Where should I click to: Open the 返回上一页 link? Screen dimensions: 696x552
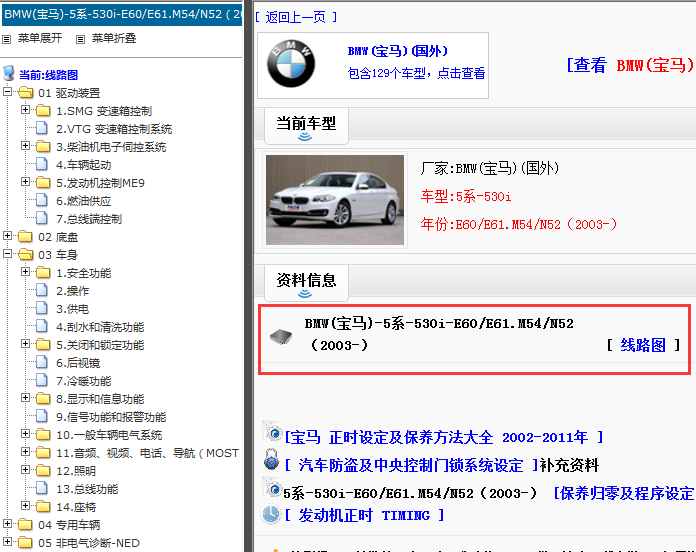(296, 17)
